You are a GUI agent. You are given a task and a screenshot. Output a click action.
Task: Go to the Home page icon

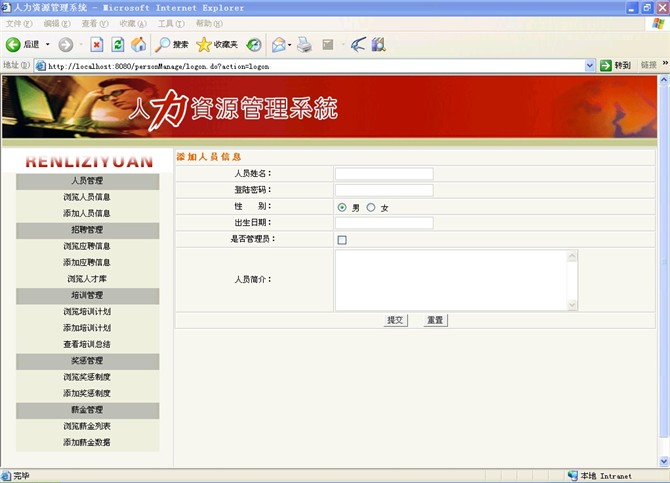pyautogui.click(x=138, y=44)
